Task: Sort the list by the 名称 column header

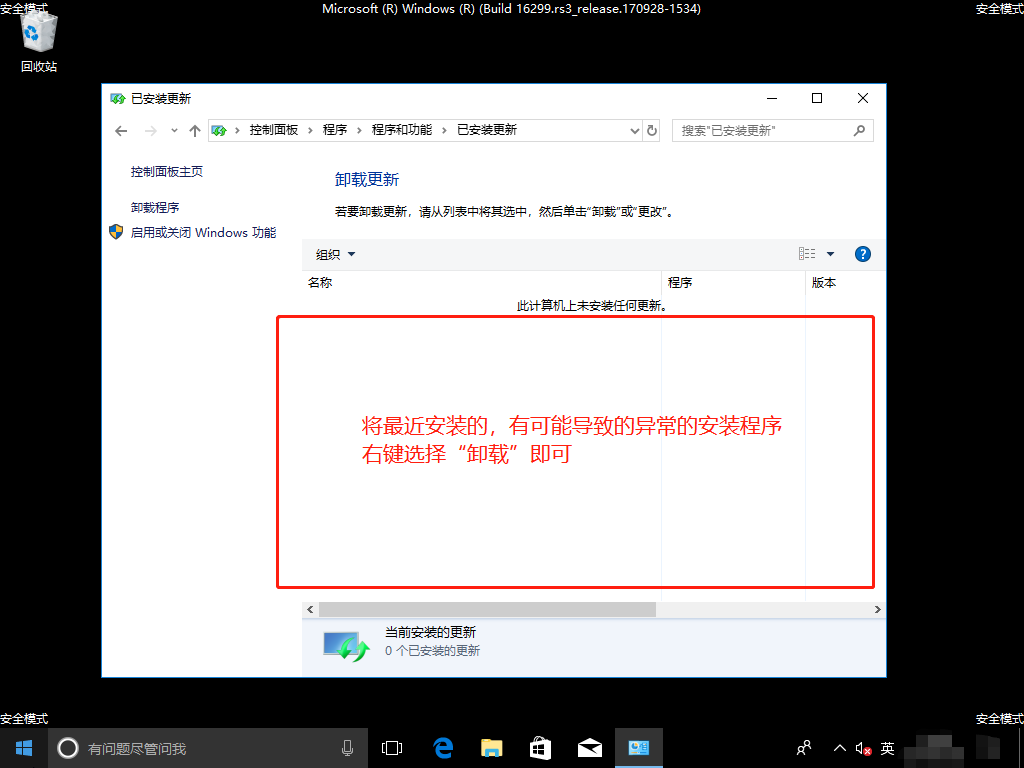Action: pyautogui.click(x=320, y=283)
